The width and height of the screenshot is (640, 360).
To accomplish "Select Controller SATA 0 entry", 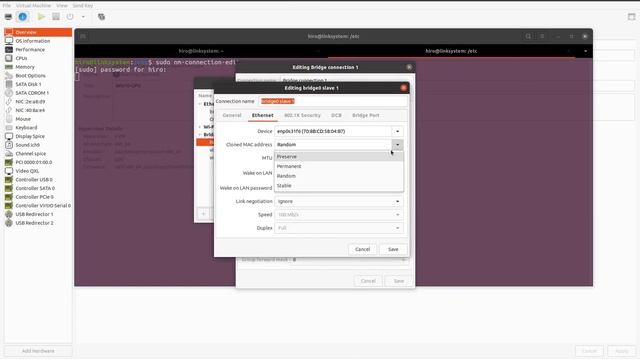I will coord(38,188).
